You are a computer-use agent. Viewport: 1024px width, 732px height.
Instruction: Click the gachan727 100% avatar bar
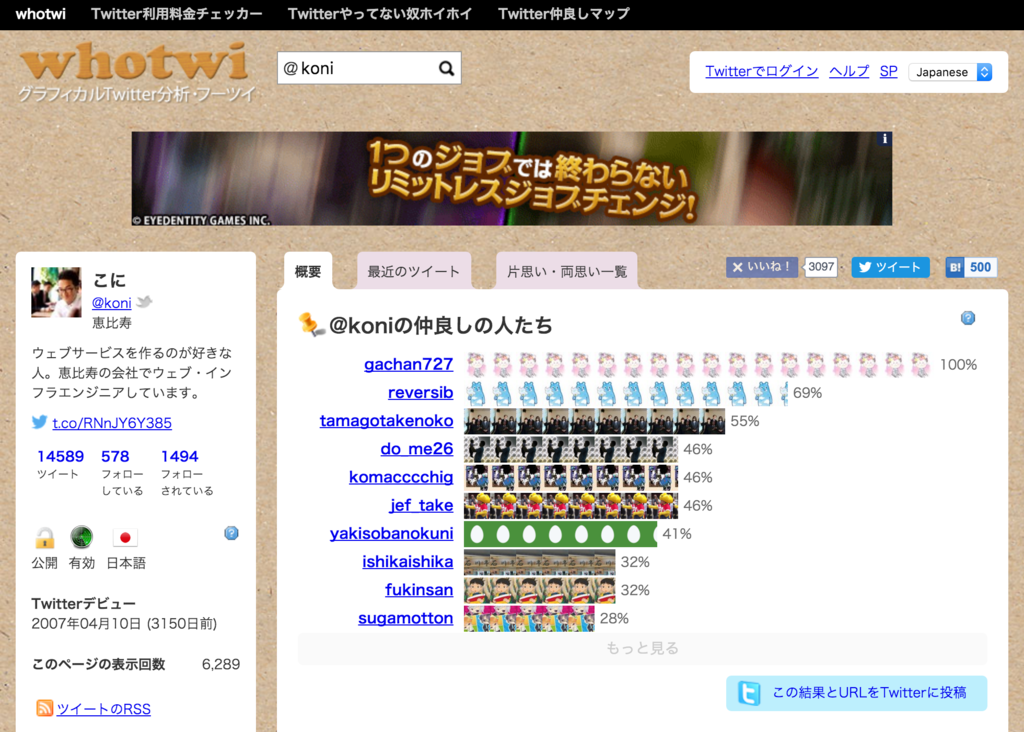699,364
